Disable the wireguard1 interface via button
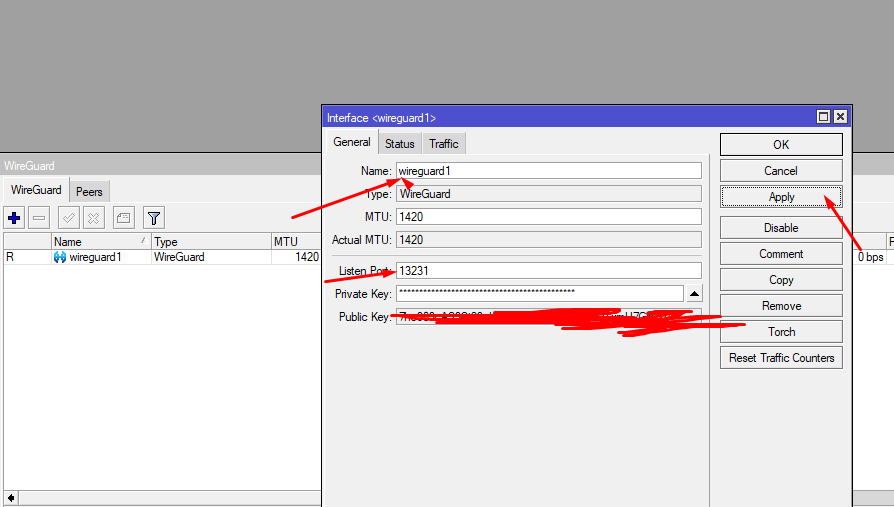894x507 pixels. pyautogui.click(x=781, y=228)
